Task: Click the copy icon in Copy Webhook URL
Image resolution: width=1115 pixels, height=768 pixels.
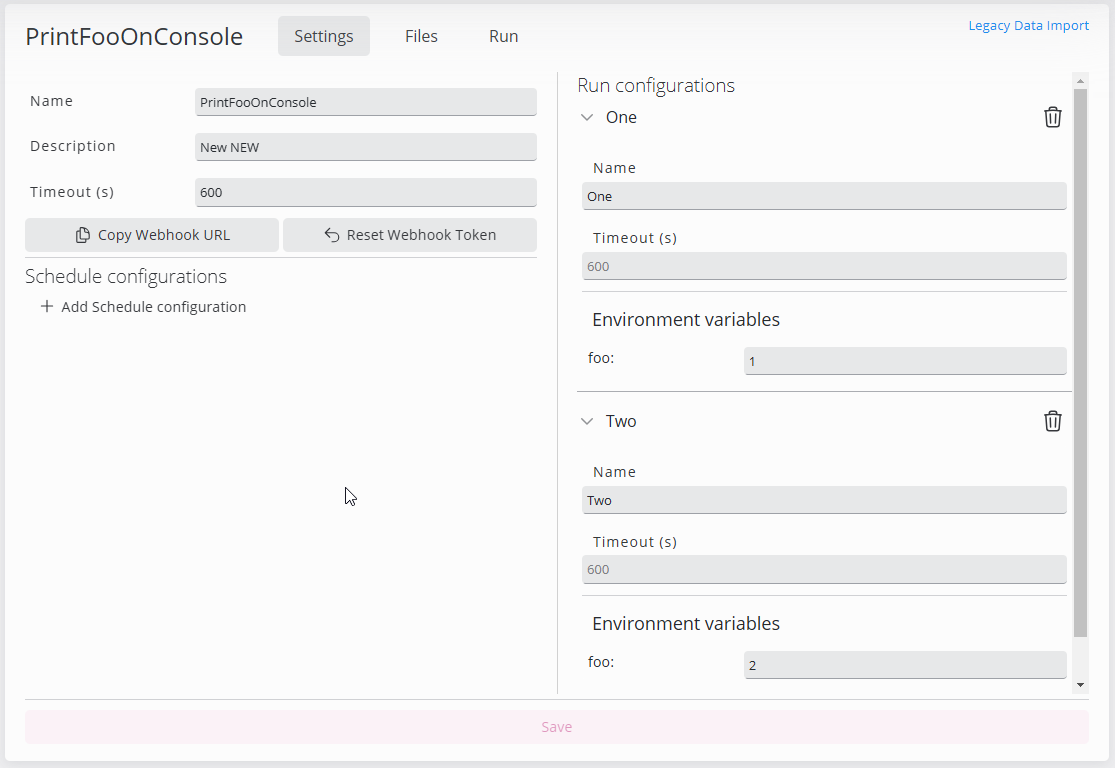Action: point(83,236)
